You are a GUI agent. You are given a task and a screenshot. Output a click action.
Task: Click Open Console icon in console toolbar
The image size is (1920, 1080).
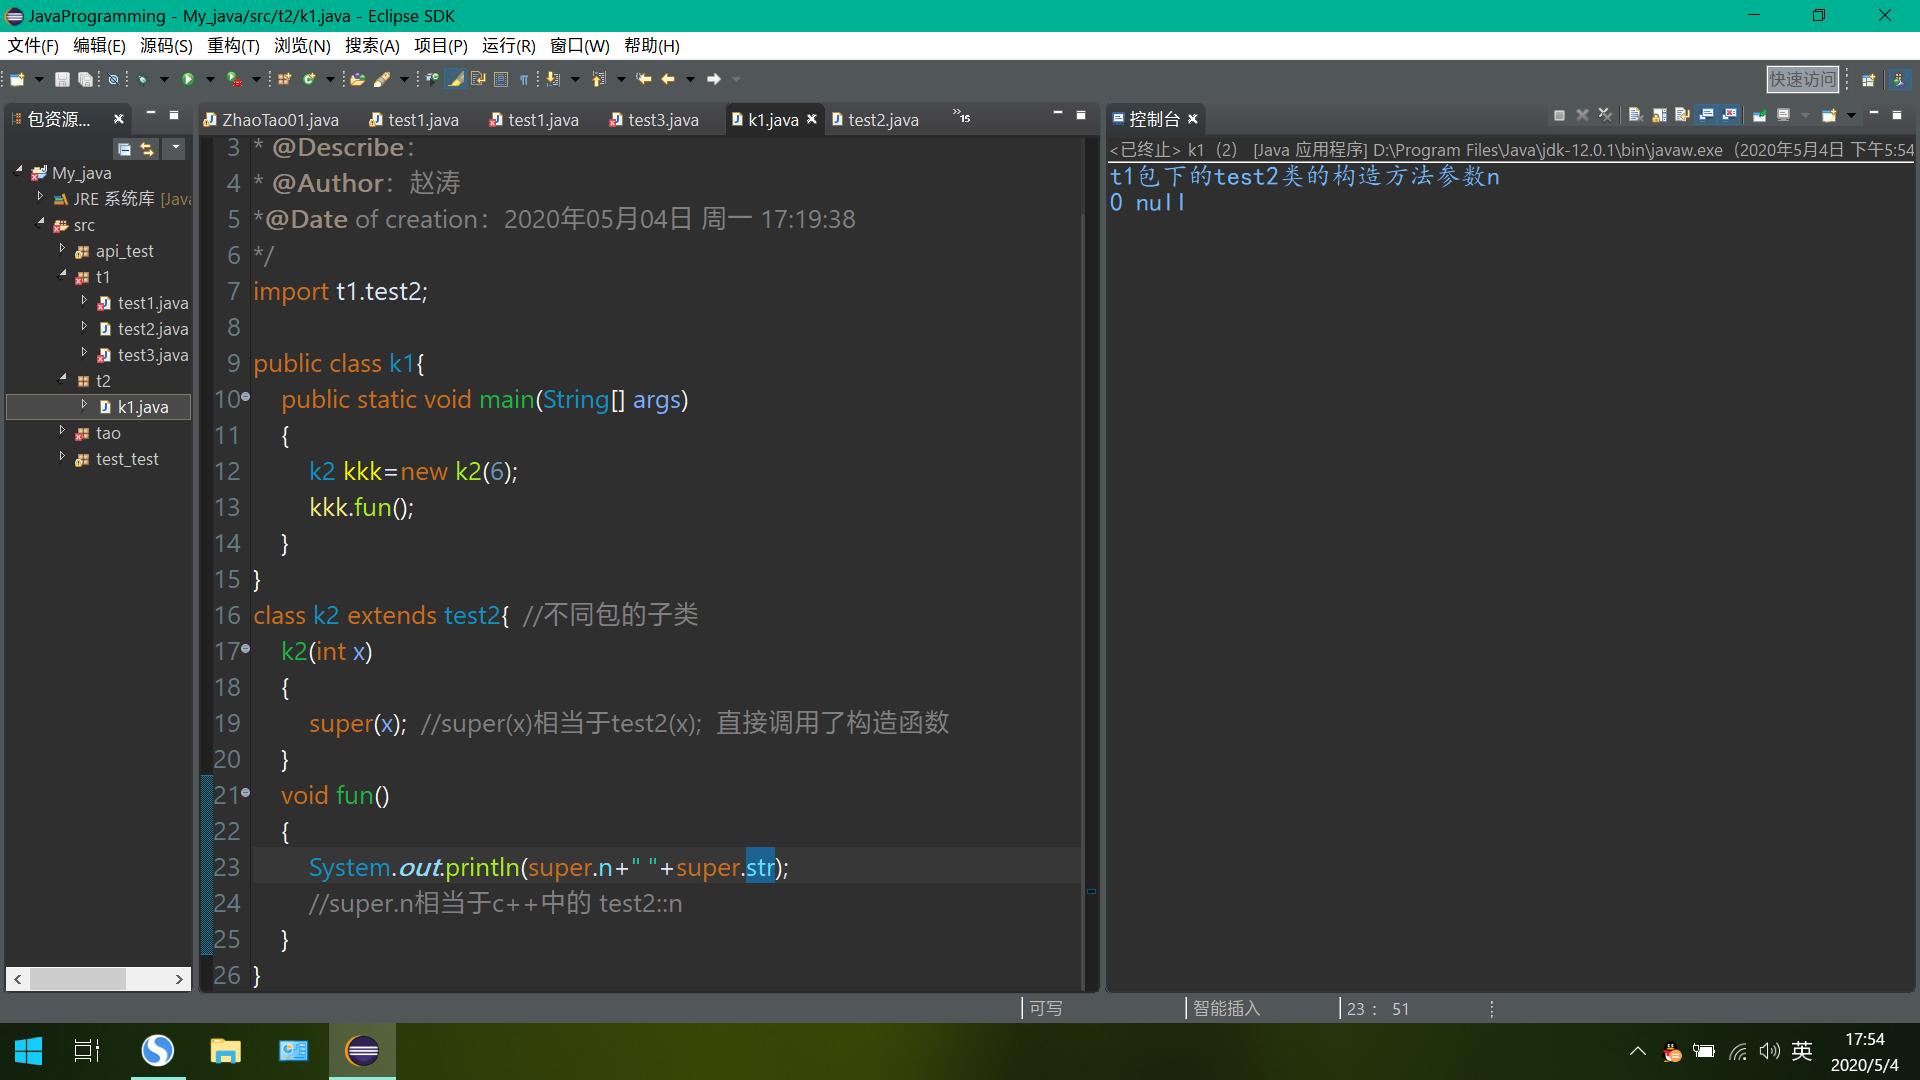coord(1829,115)
